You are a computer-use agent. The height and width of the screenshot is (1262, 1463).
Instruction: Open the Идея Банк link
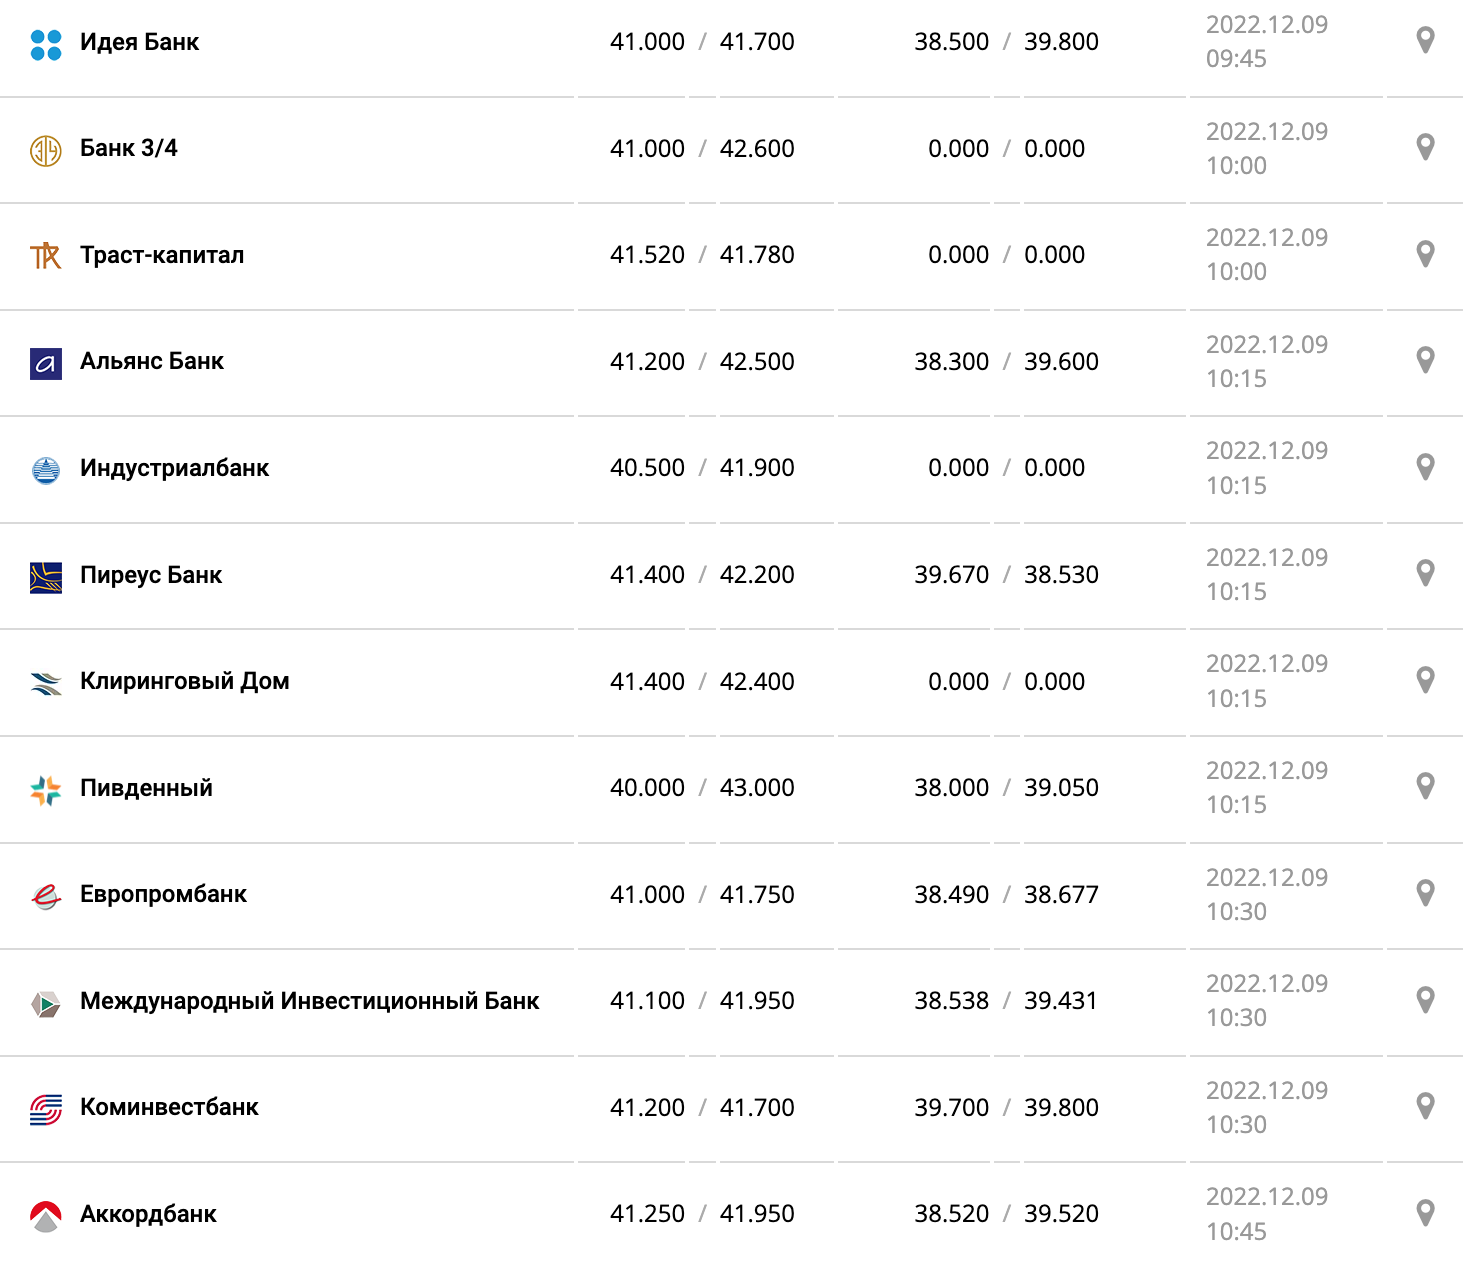point(139,42)
